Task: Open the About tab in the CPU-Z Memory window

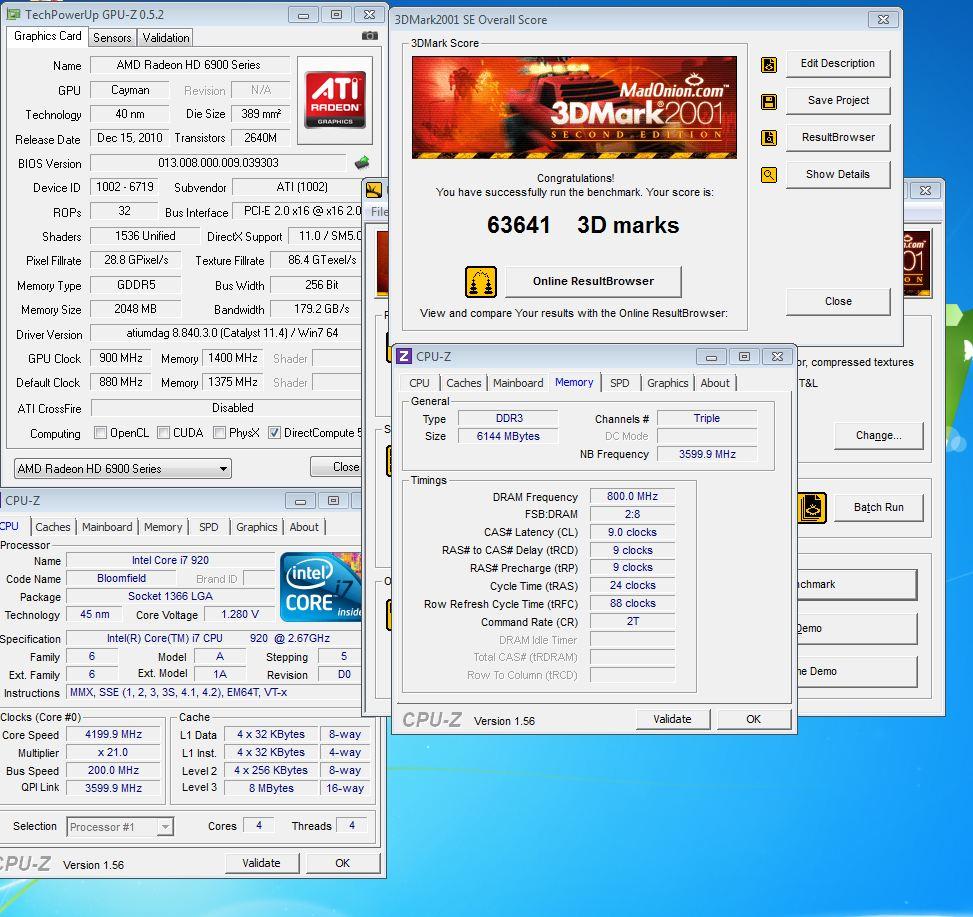Action: click(715, 383)
